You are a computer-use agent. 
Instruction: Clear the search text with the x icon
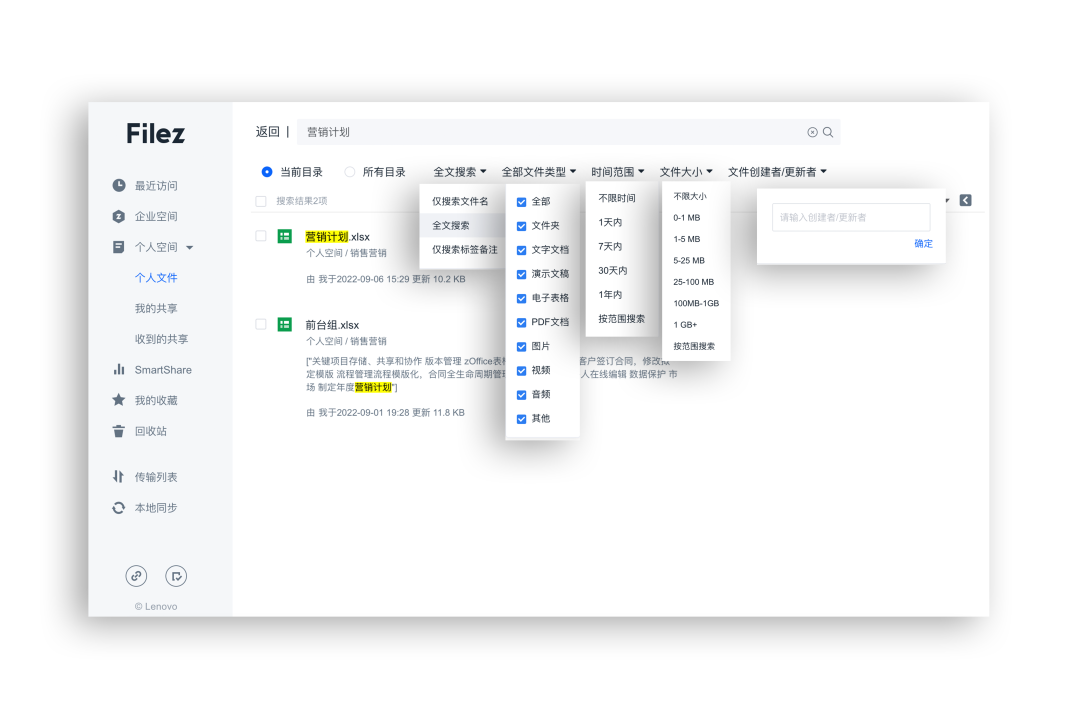point(813,132)
